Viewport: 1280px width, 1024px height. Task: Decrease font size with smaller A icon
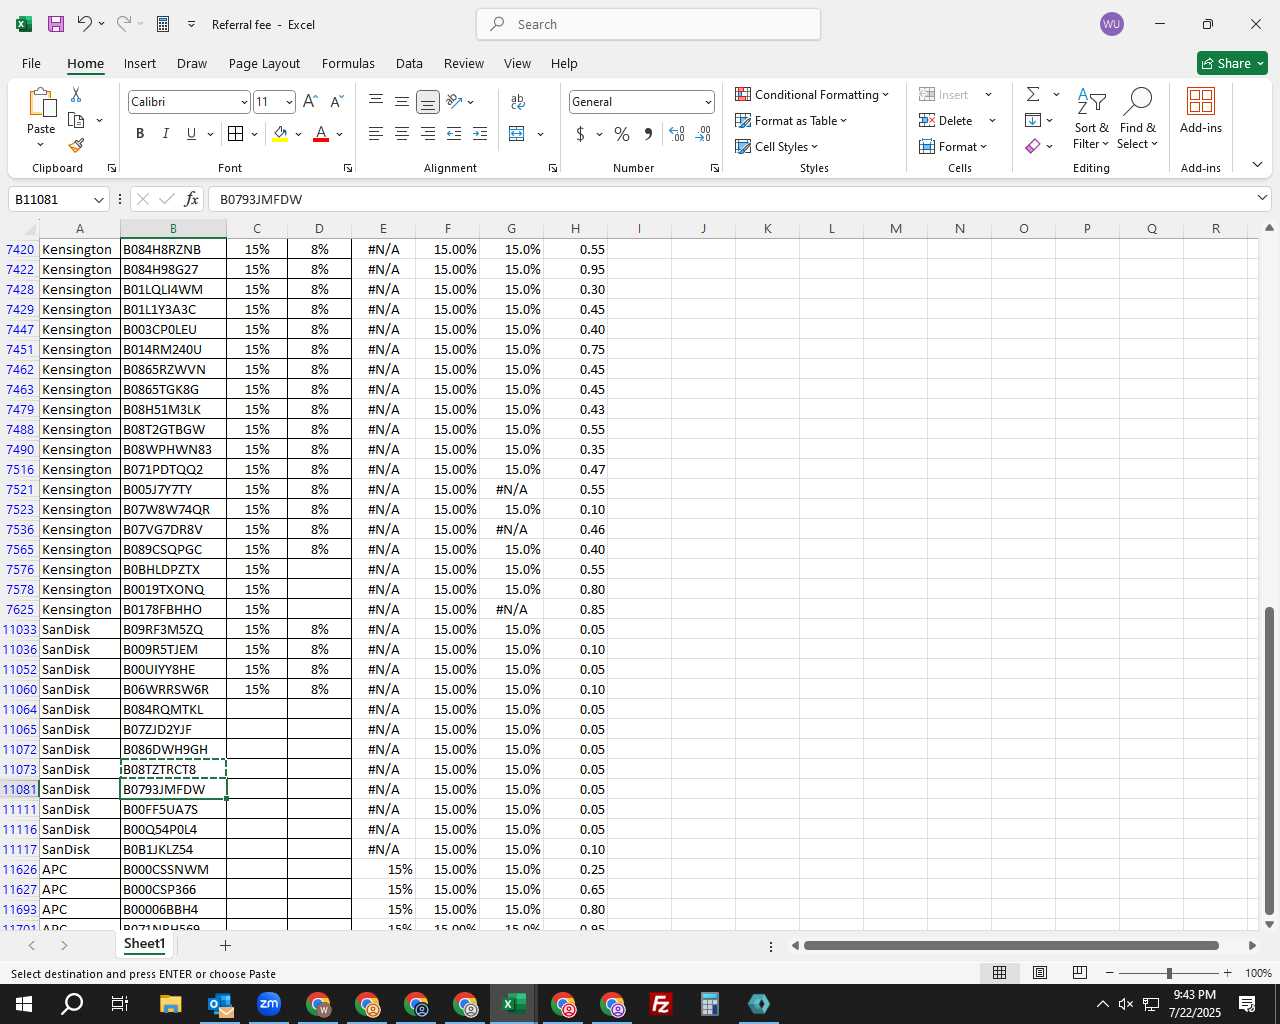(336, 102)
